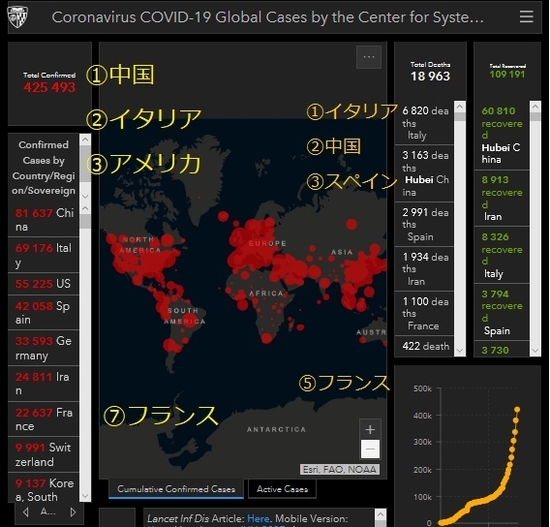Click the latest point on cases chart
Viewport: 550px width, 527px height.
point(517,409)
